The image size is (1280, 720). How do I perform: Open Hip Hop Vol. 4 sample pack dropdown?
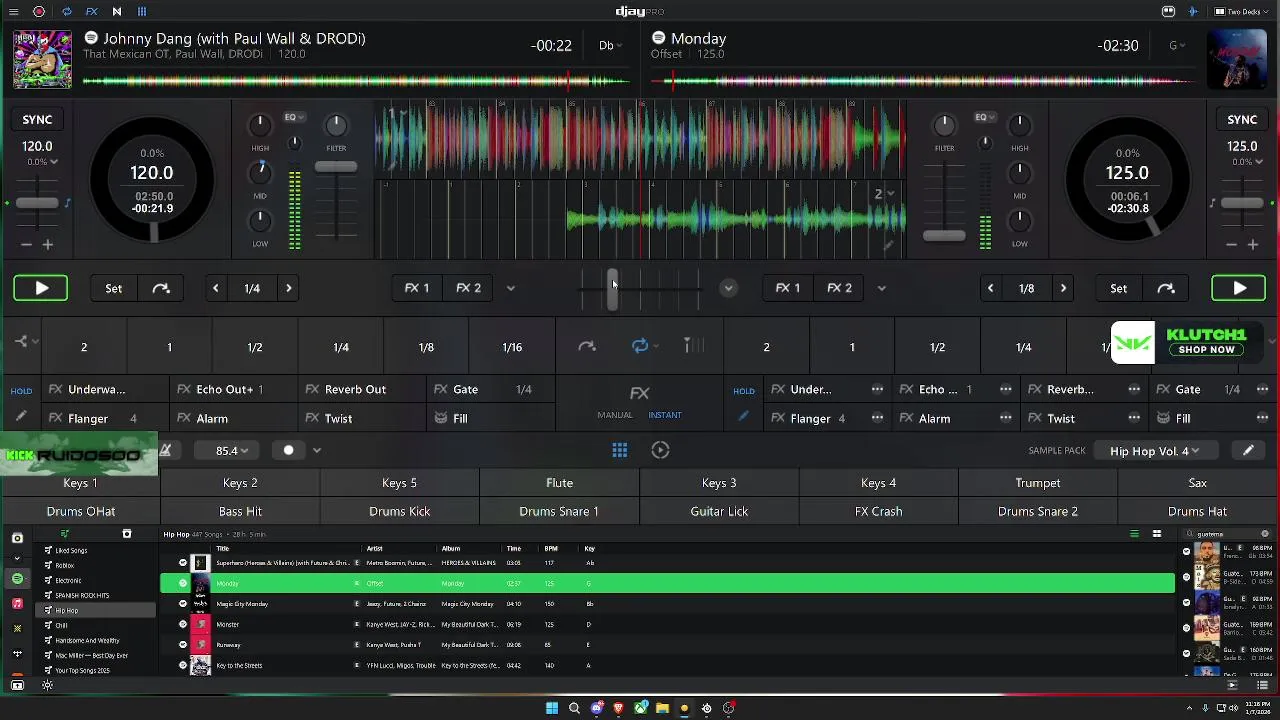click(x=1154, y=451)
